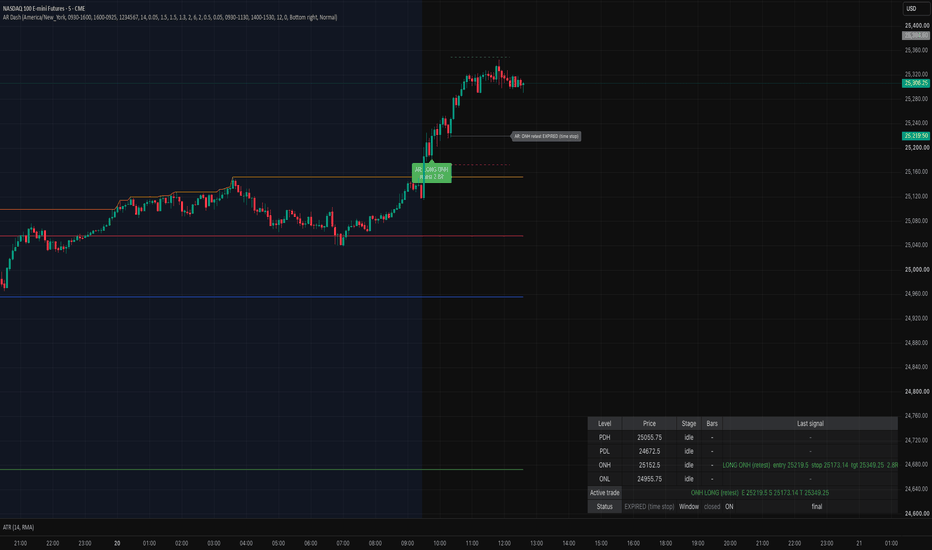Screen dimensions: 932x550
Task: Click the Status cell in dashboard table
Action: pos(604,507)
